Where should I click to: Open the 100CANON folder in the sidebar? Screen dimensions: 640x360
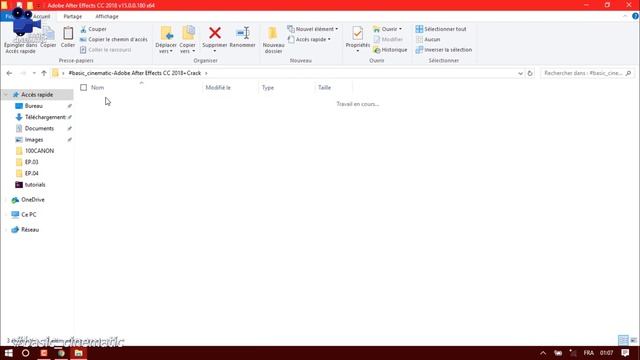(38, 151)
